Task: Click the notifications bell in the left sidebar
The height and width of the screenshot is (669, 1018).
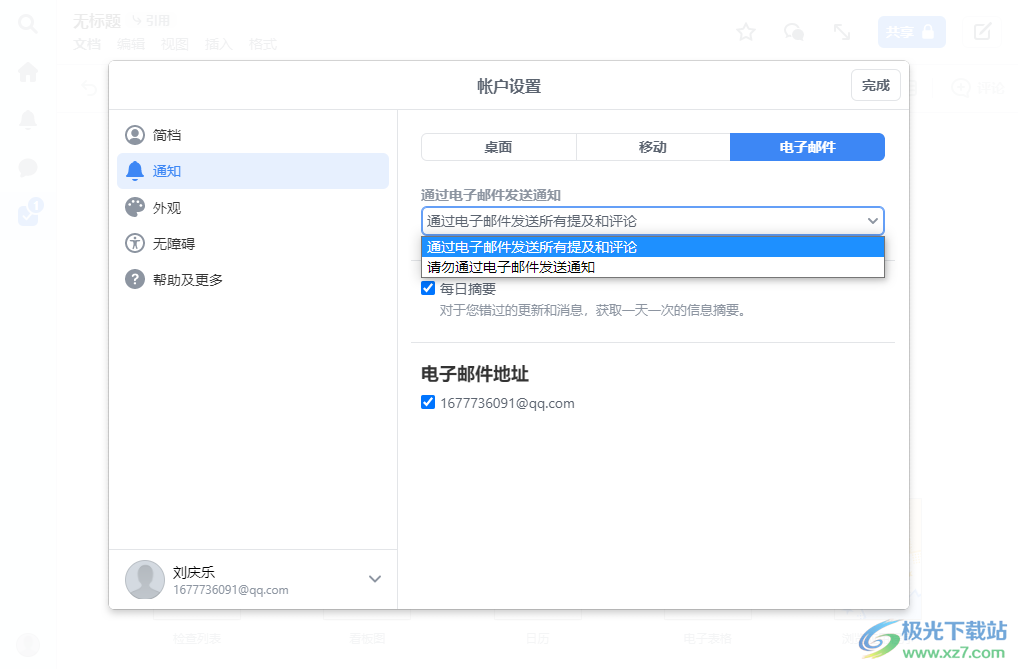Action: point(28,120)
